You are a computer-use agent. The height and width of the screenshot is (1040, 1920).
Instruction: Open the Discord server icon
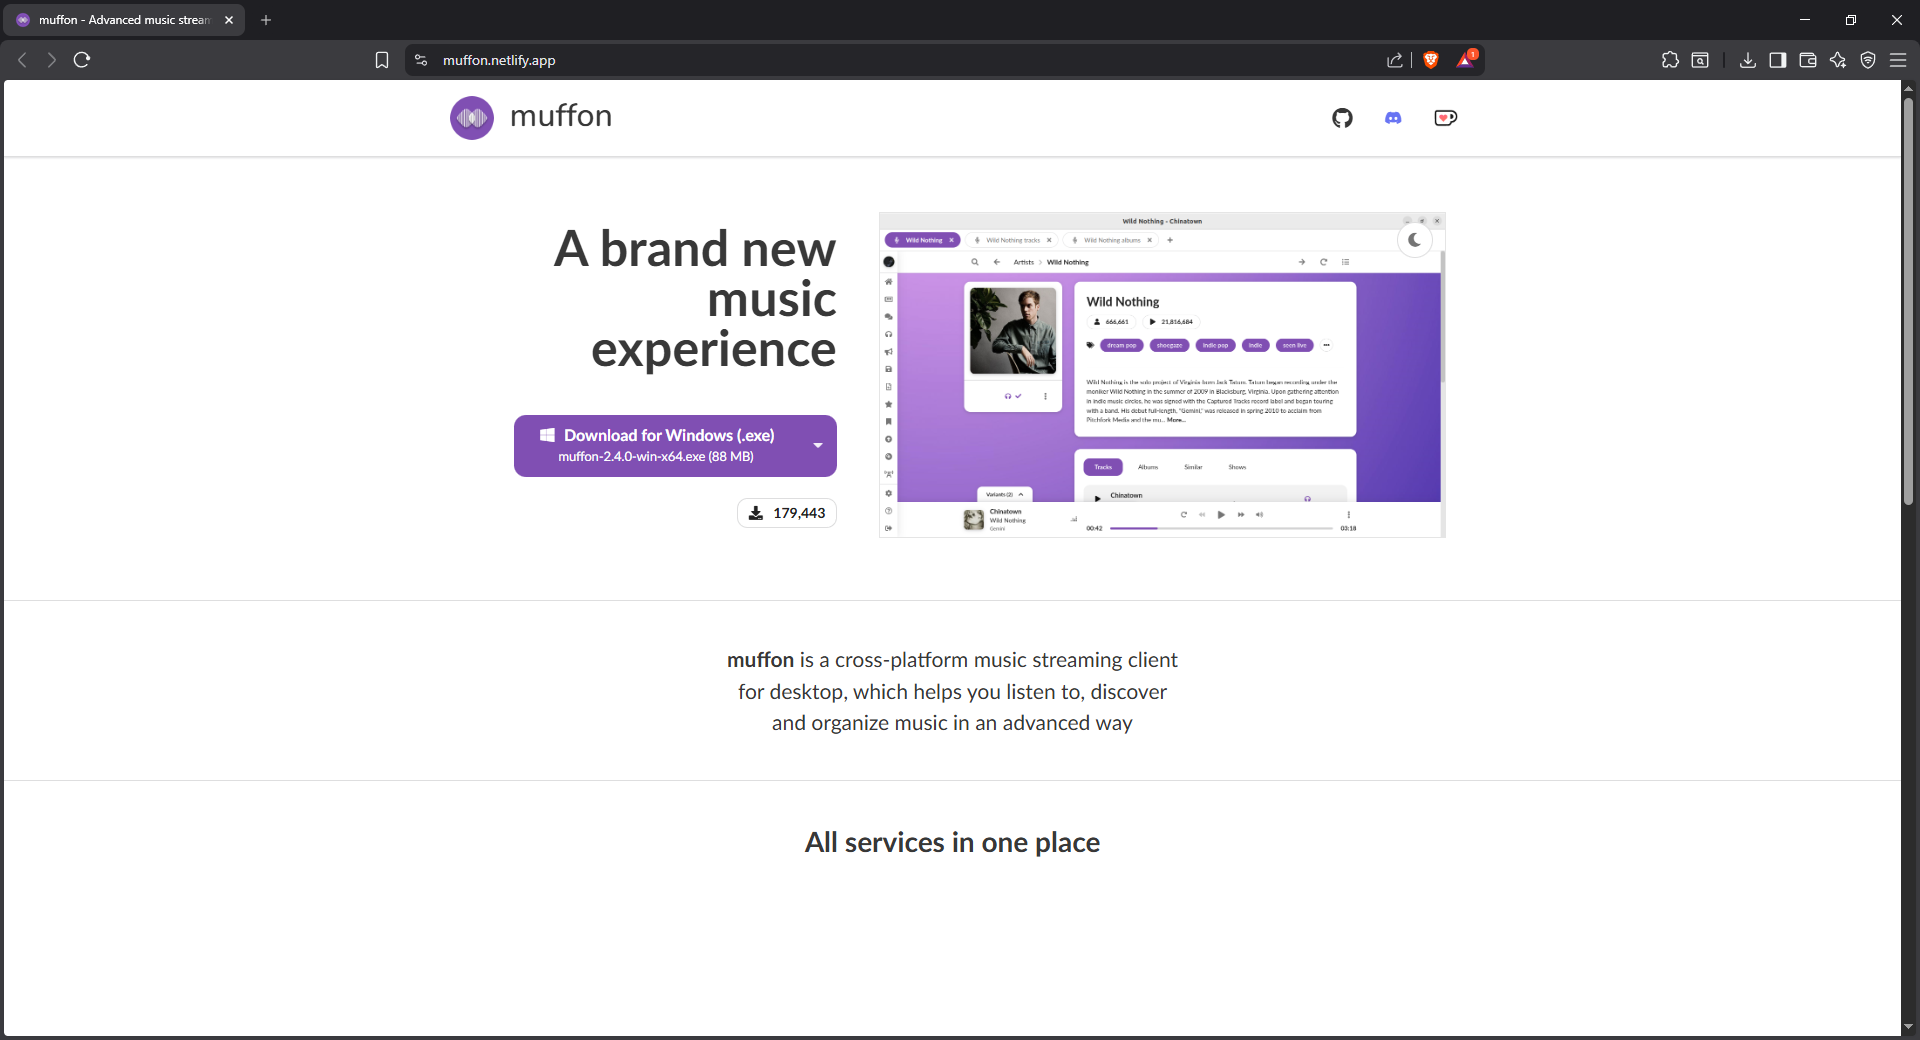(x=1393, y=118)
